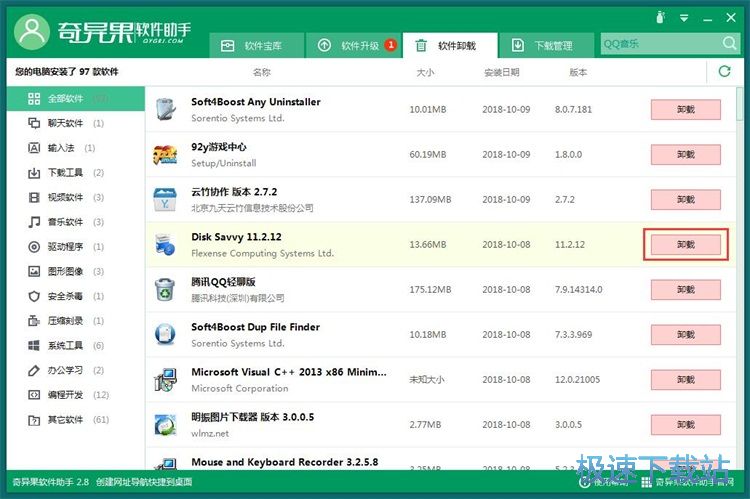The image size is (750, 499).
Task: Click the 137.09MB size cell
Action: [x=430, y=200]
